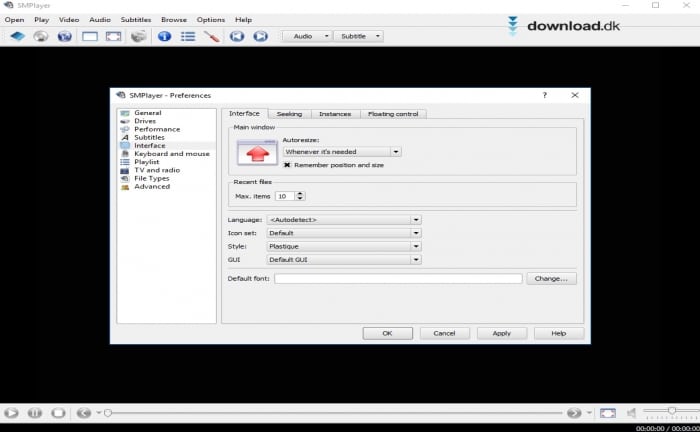Image resolution: width=700 pixels, height=432 pixels.
Task: Select Drives in preferences list
Action: 145,121
